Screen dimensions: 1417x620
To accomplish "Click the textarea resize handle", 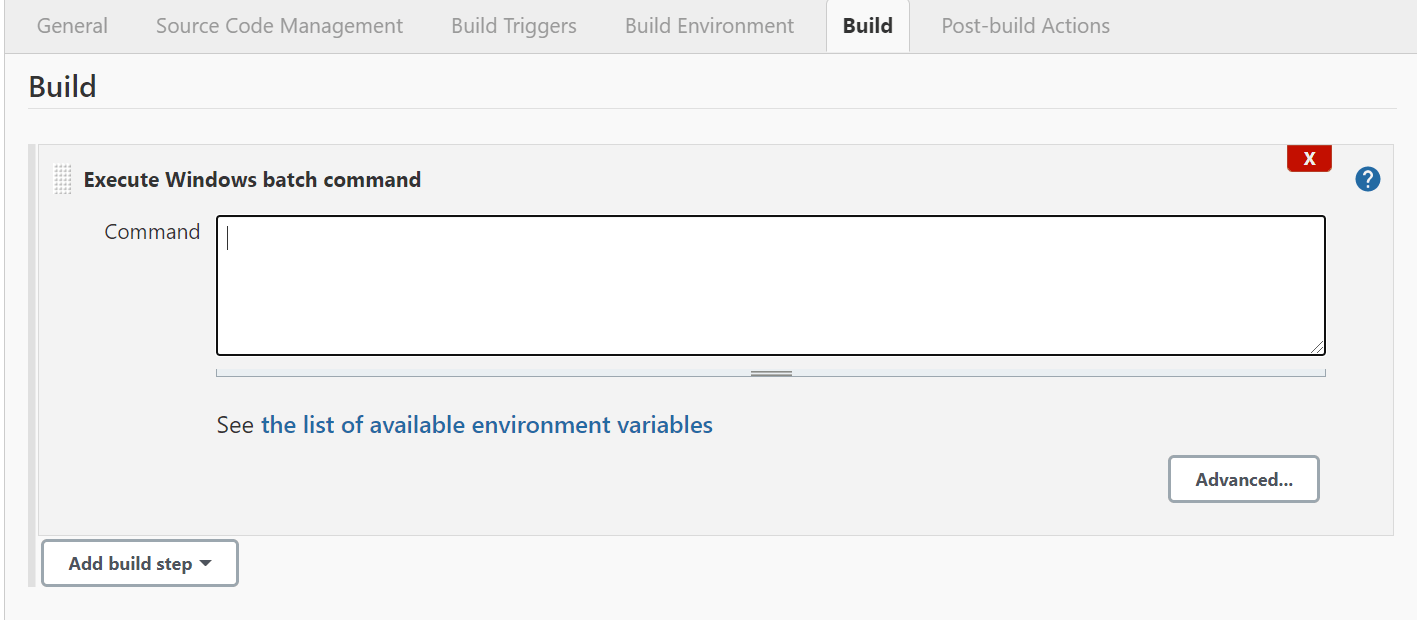I will (1318, 348).
